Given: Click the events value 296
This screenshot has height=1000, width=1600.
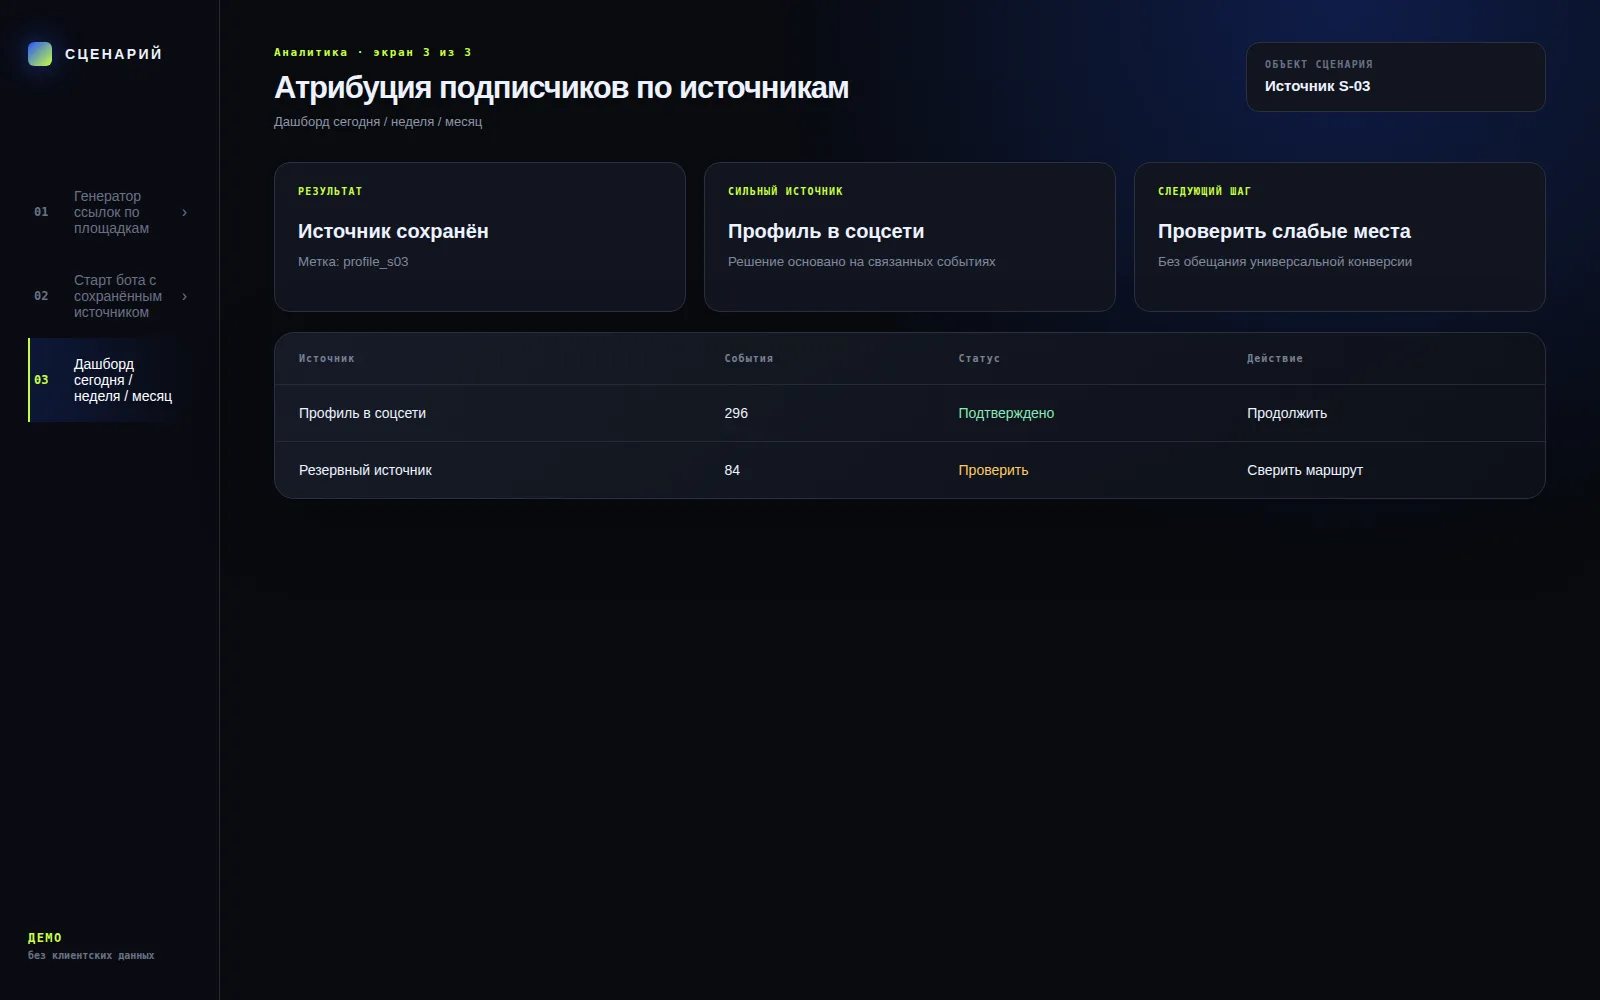Looking at the screenshot, I should pyautogui.click(x=736, y=413).
